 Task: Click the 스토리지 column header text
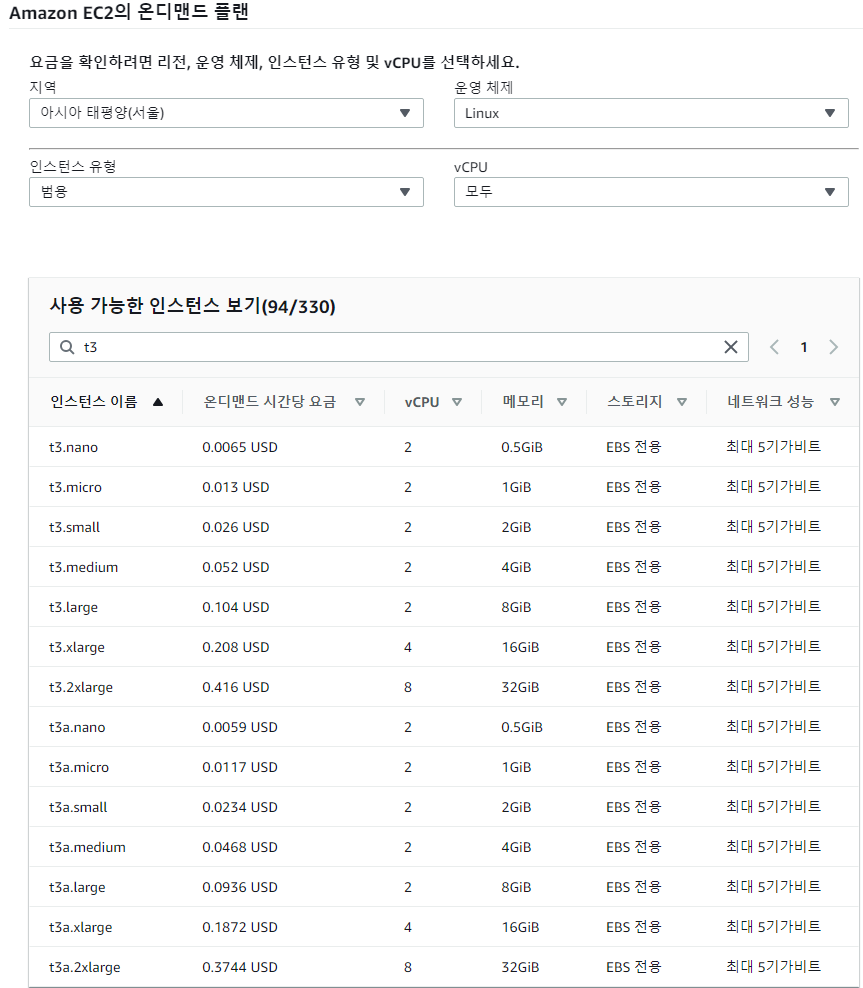coord(634,401)
